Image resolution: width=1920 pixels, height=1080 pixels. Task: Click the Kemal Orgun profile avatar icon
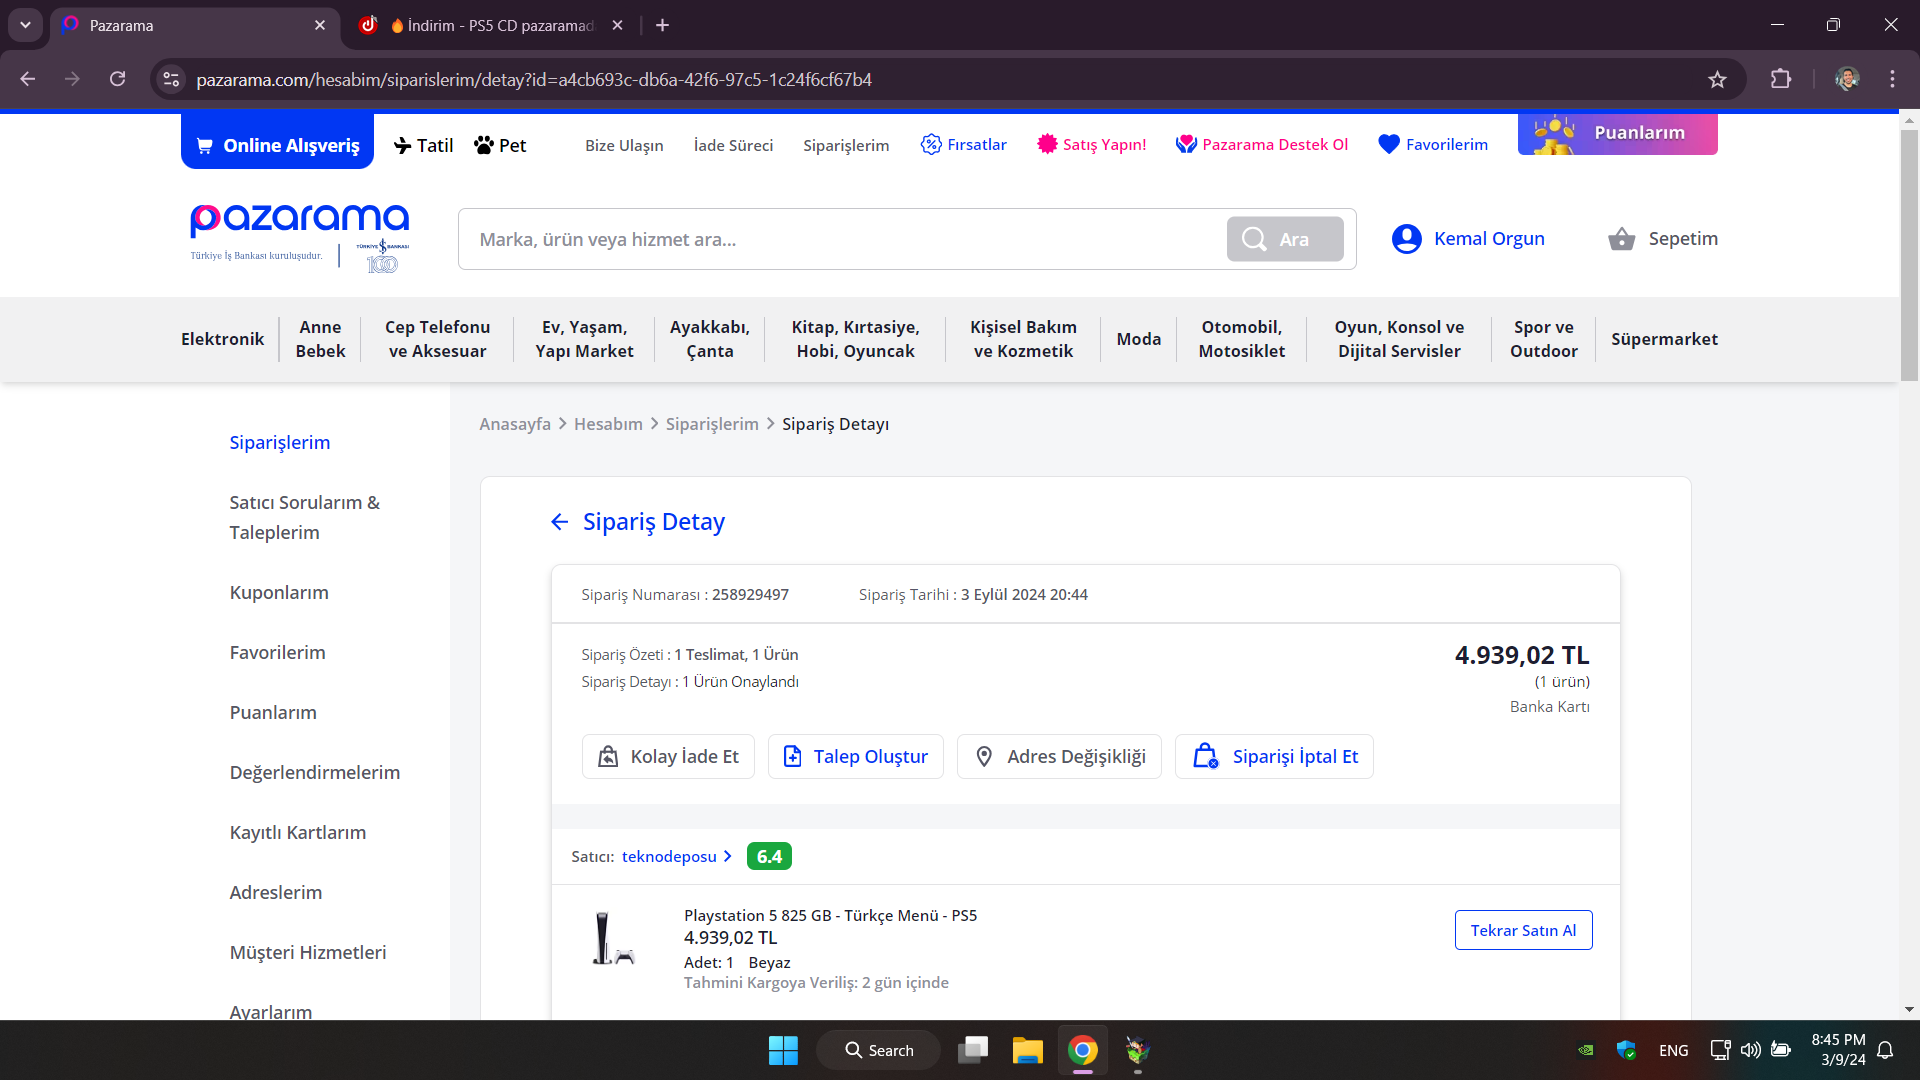click(x=1406, y=239)
